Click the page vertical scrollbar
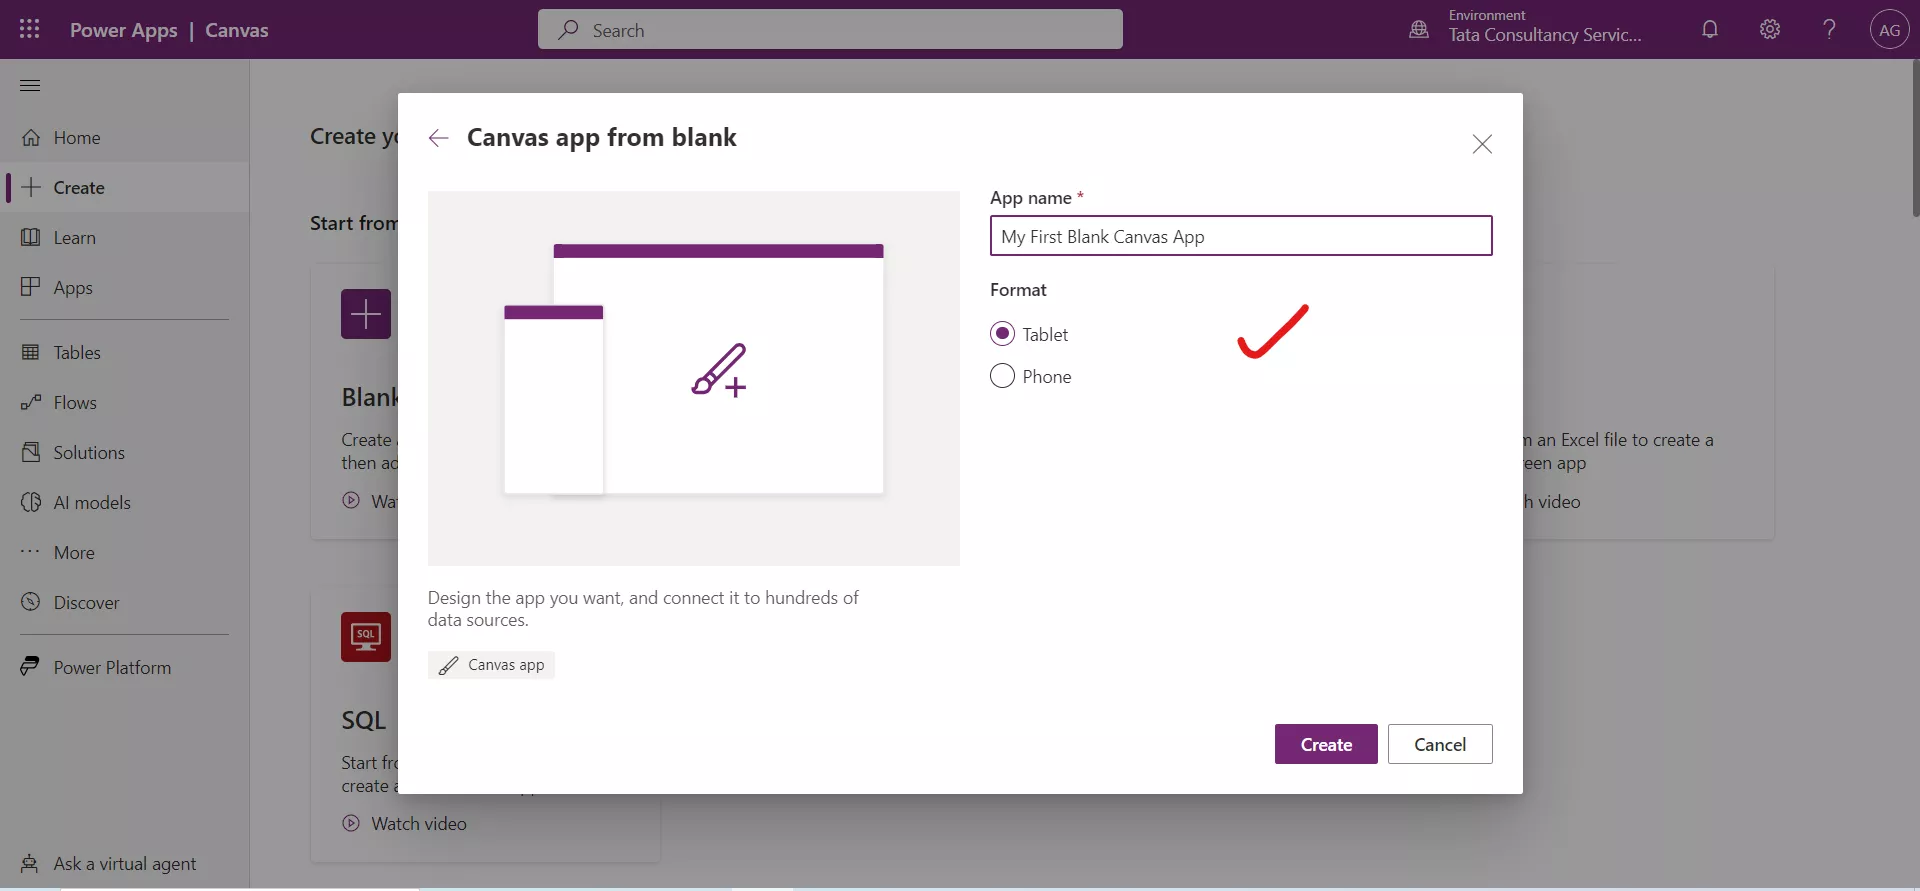The width and height of the screenshot is (1920, 891). [x=1915, y=137]
